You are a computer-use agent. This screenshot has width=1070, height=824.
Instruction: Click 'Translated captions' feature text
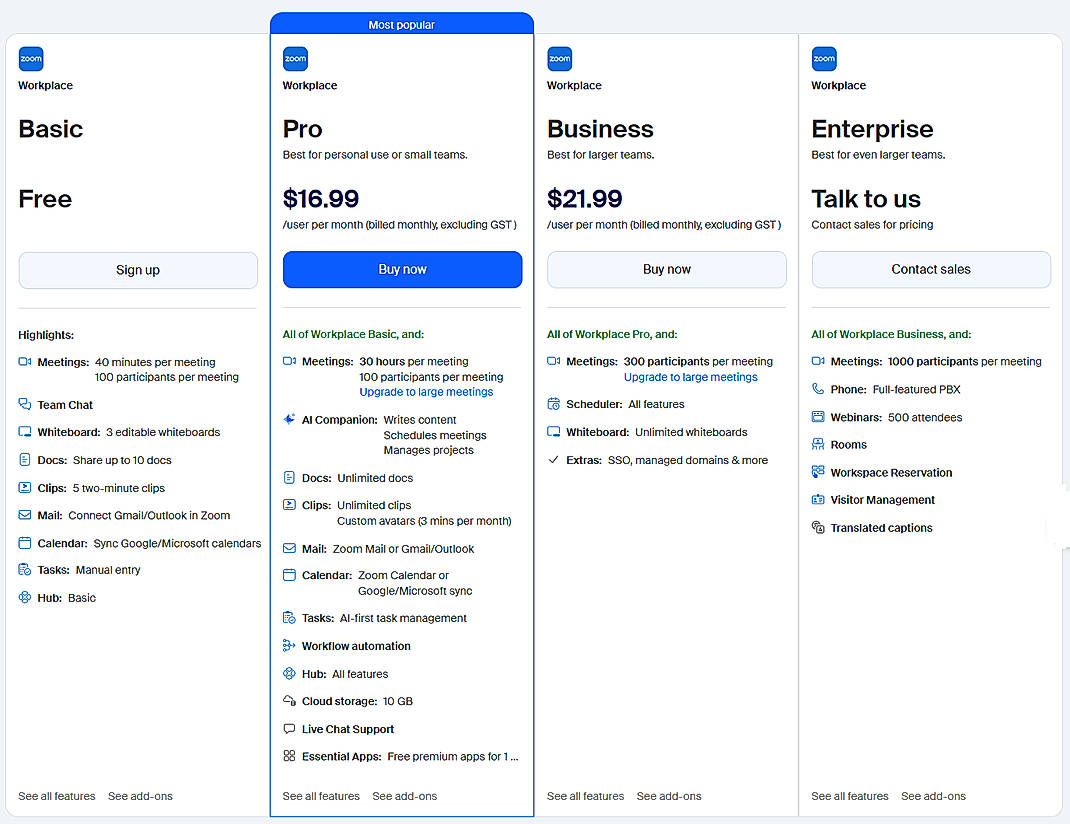point(881,528)
